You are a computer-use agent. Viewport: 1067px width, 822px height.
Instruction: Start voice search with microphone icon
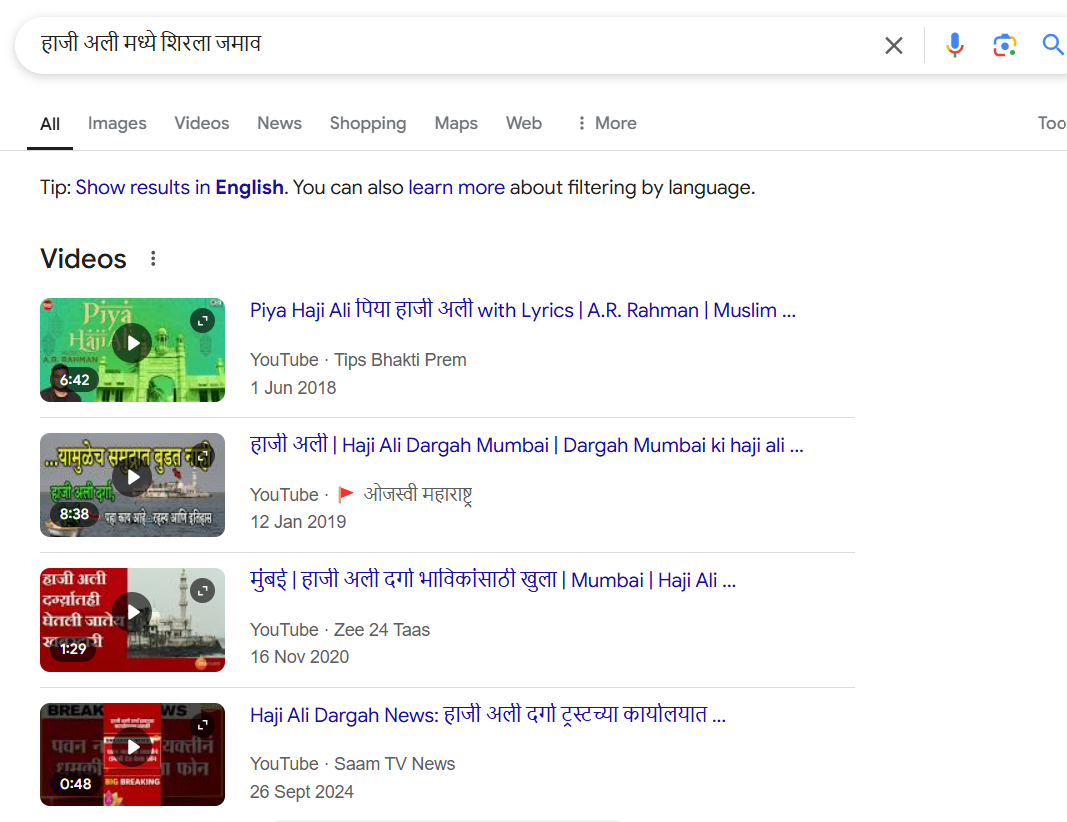click(x=955, y=46)
